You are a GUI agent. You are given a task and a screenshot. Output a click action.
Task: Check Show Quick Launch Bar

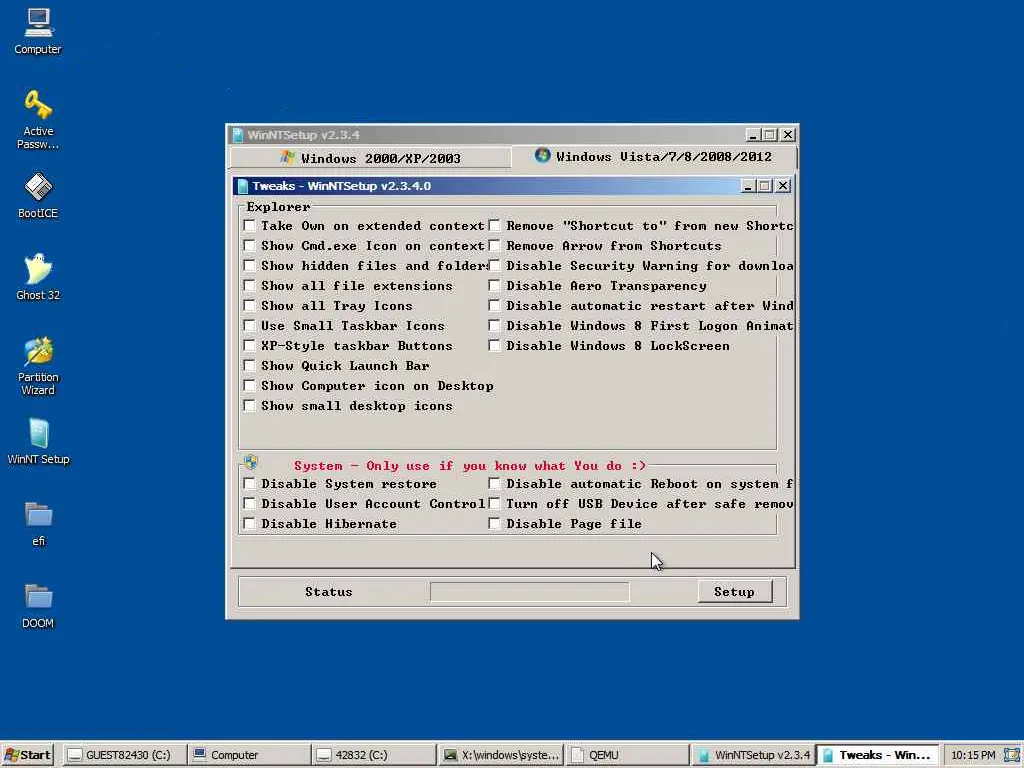(x=249, y=366)
